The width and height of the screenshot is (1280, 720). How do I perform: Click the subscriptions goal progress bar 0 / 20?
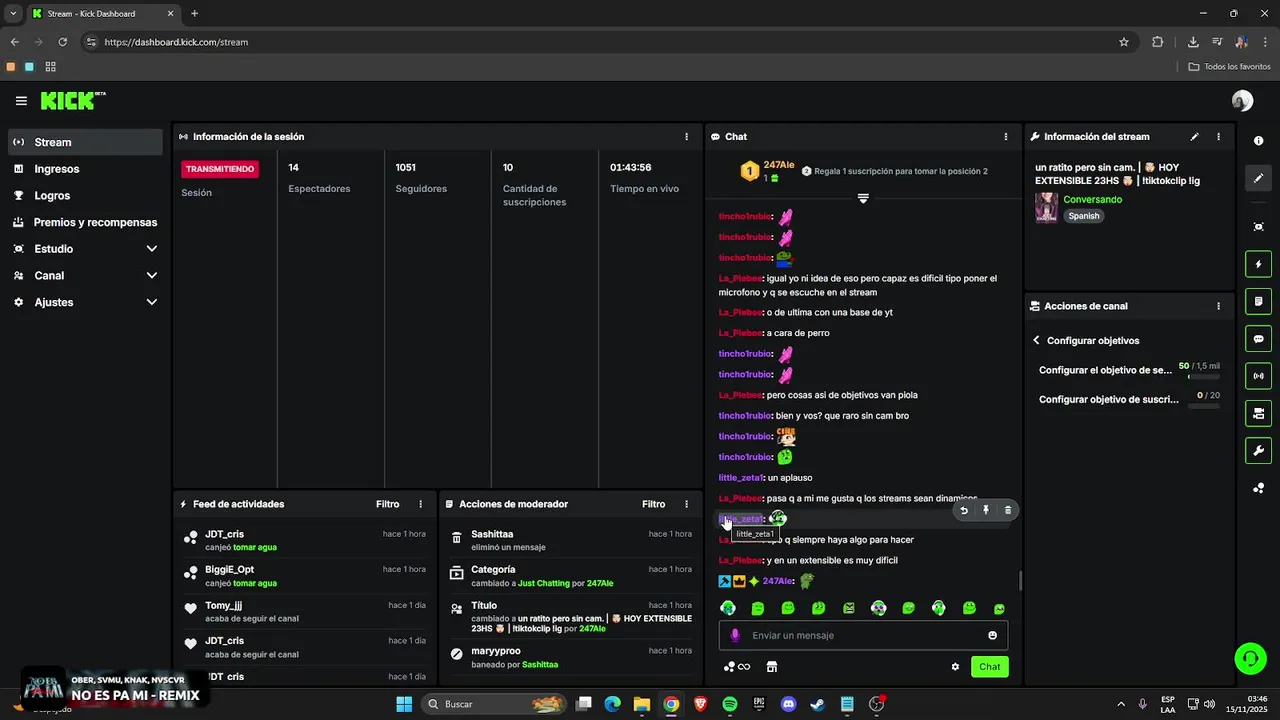click(1203, 406)
